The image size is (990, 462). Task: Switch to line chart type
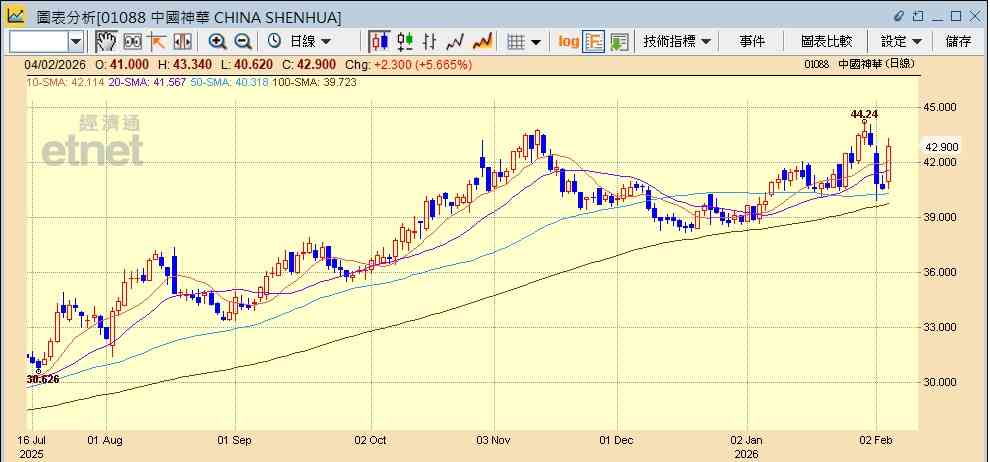pyautogui.click(x=455, y=42)
